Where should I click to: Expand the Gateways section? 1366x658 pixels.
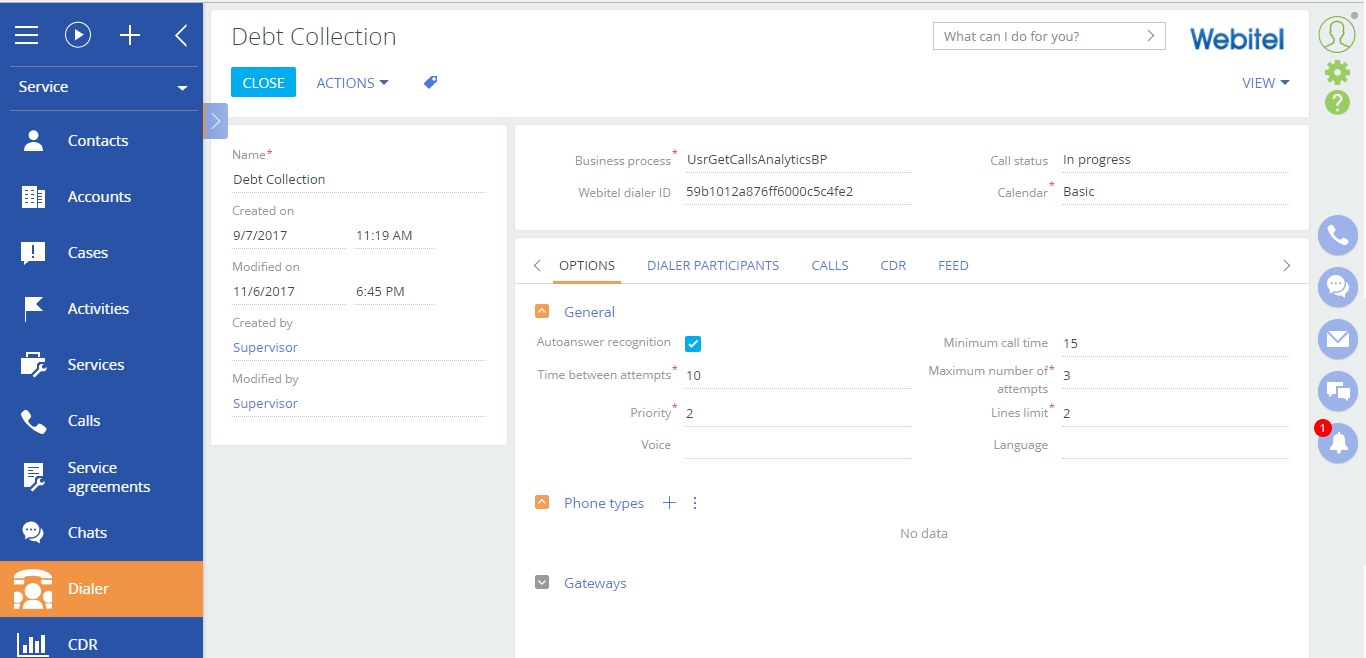(x=542, y=582)
